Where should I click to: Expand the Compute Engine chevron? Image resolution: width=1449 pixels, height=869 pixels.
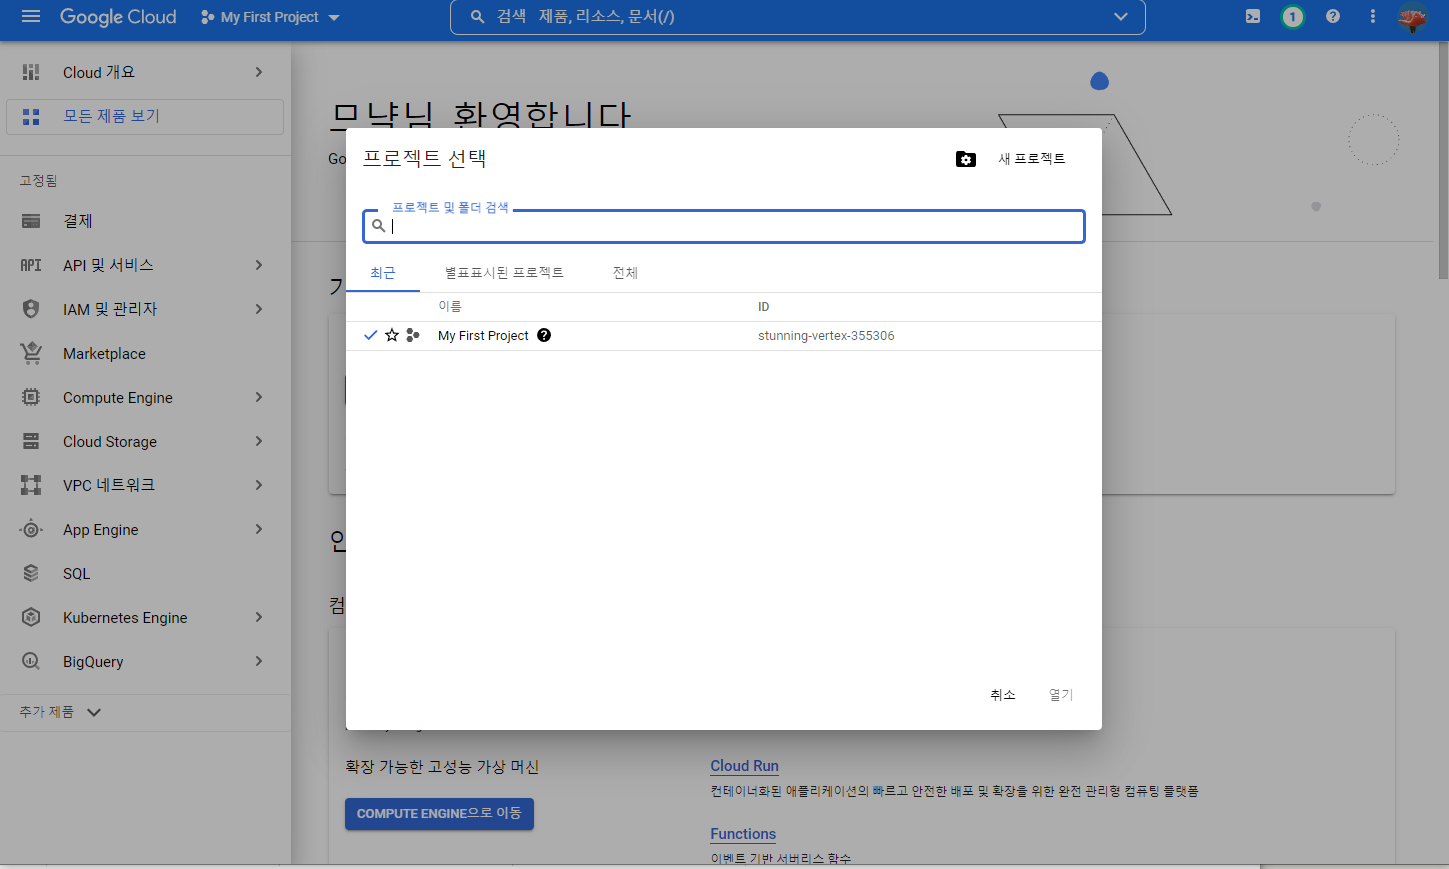[259, 397]
